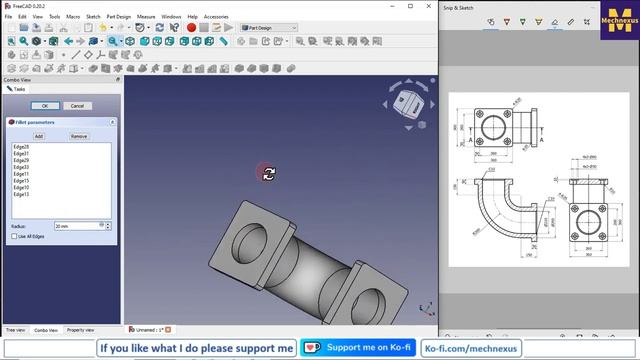
Task: Open zoom options dropdown arrow
Action: tap(121, 41)
